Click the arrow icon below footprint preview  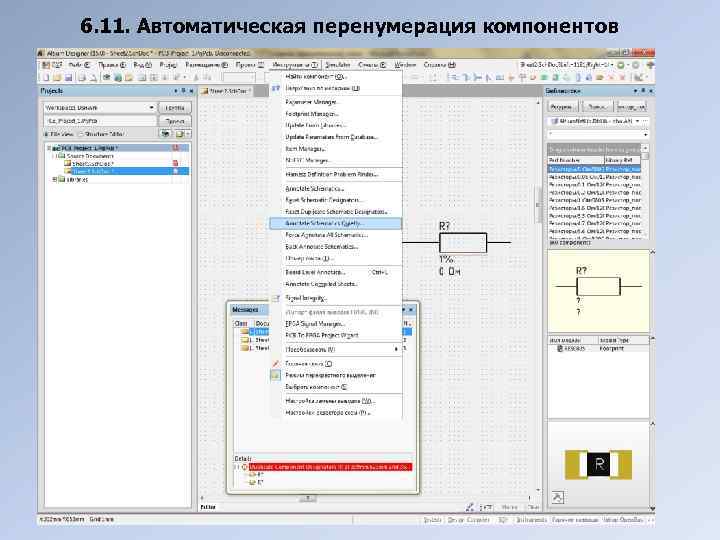(557, 497)
